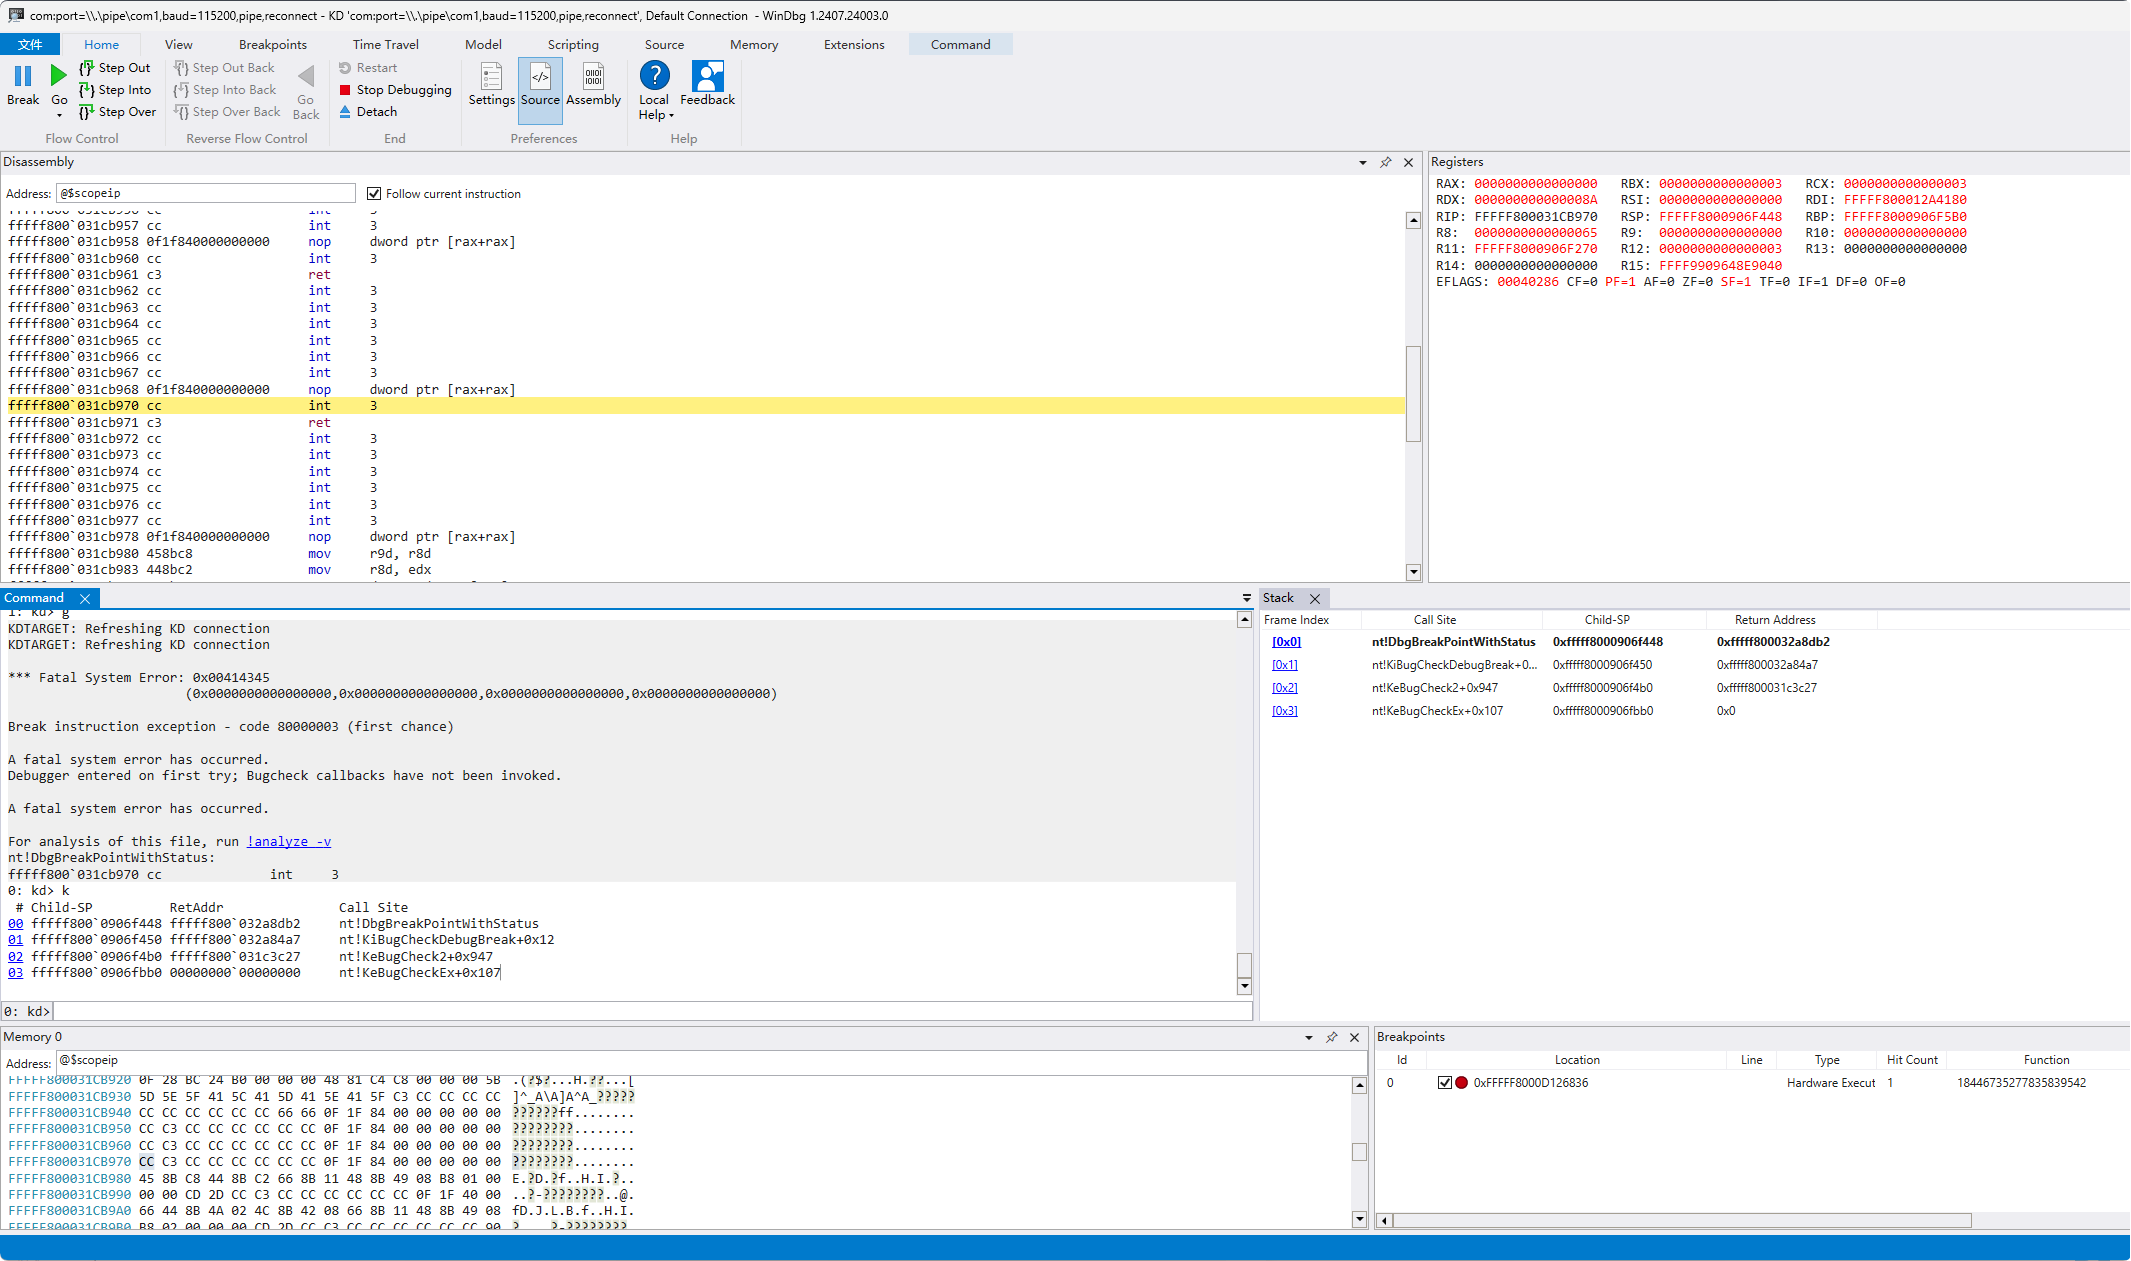This screenshot has height=1261, width=2131.
Task: Click stack frame [0x1] link
Action: pos(1285,665)
